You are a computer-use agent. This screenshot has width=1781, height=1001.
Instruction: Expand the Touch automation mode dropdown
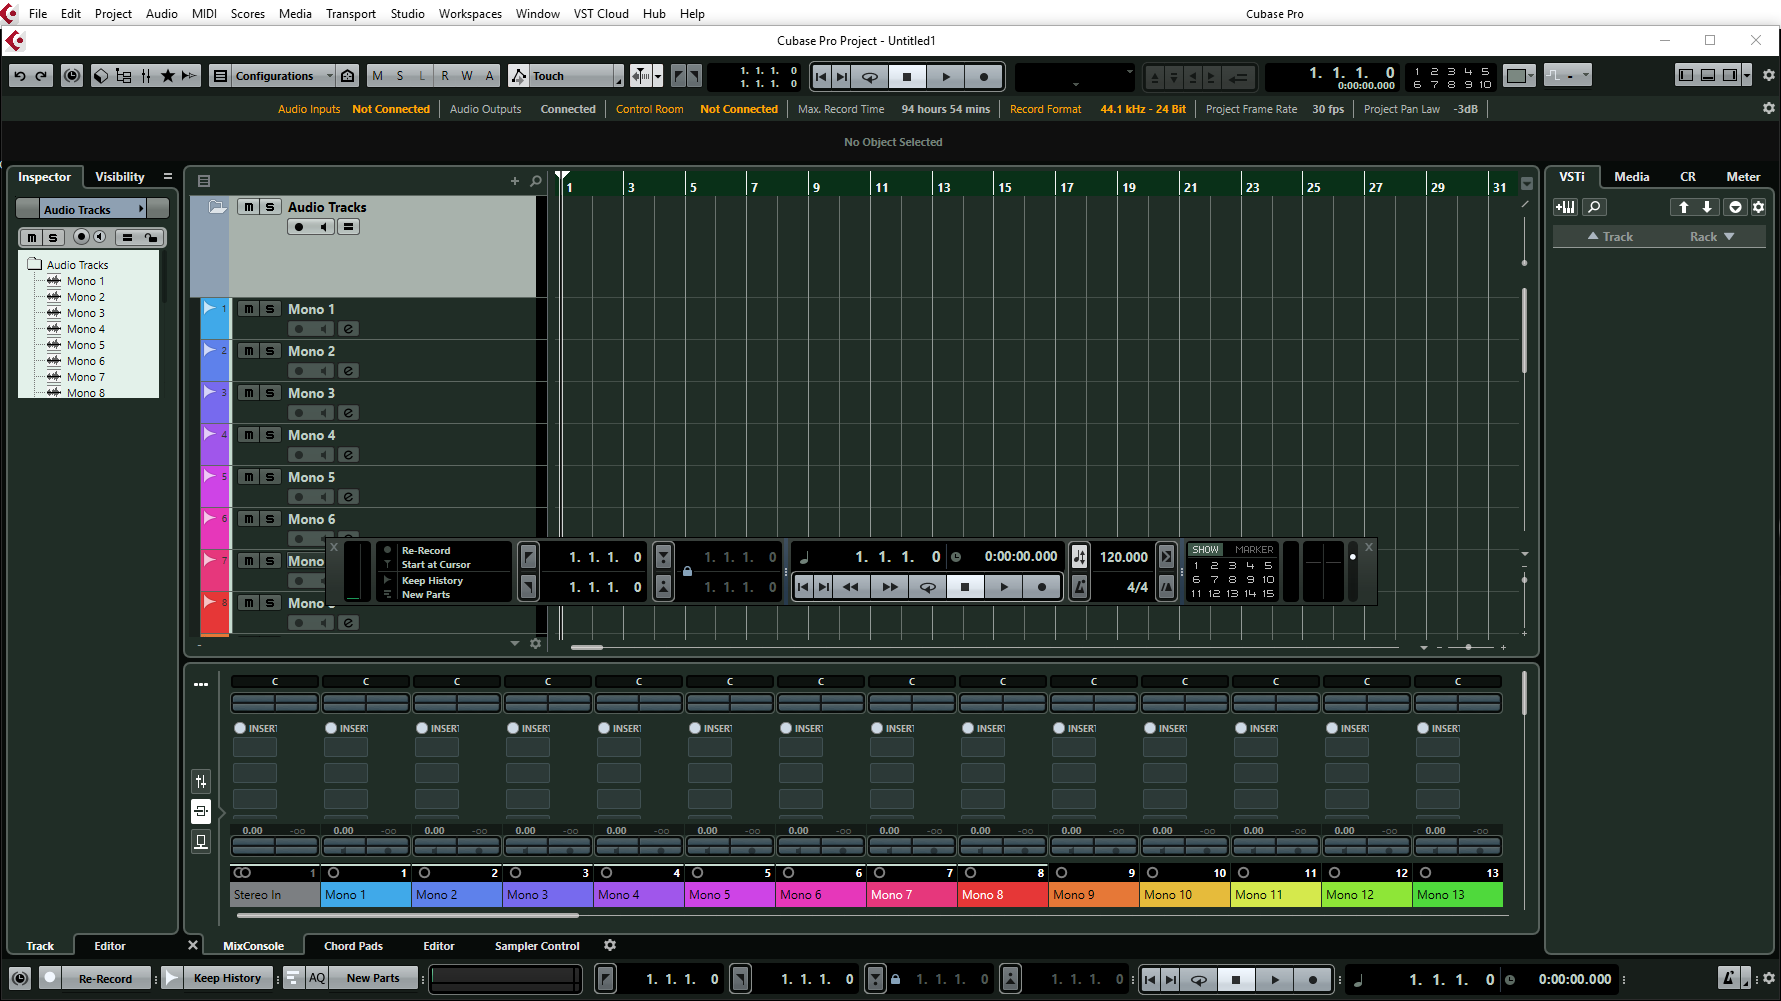[x=618, y=77]
